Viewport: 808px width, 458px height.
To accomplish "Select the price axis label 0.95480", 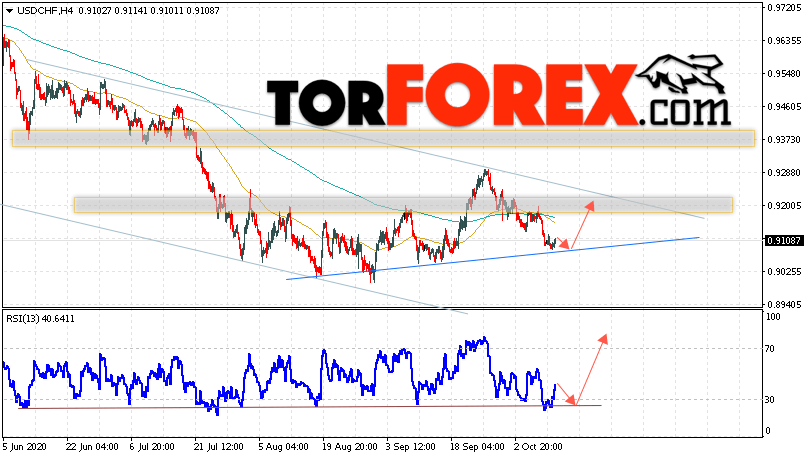I will tap(784, 74).
